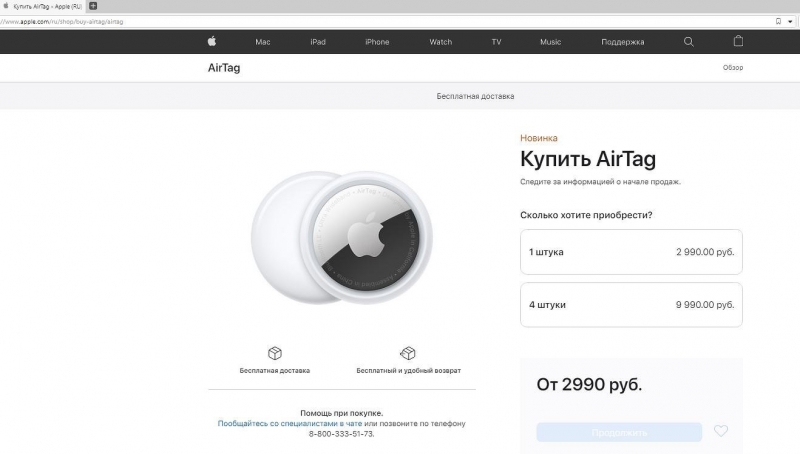Select the 1 штука option
This screenshot has height=454, width=800.
[x=631, y=252]
